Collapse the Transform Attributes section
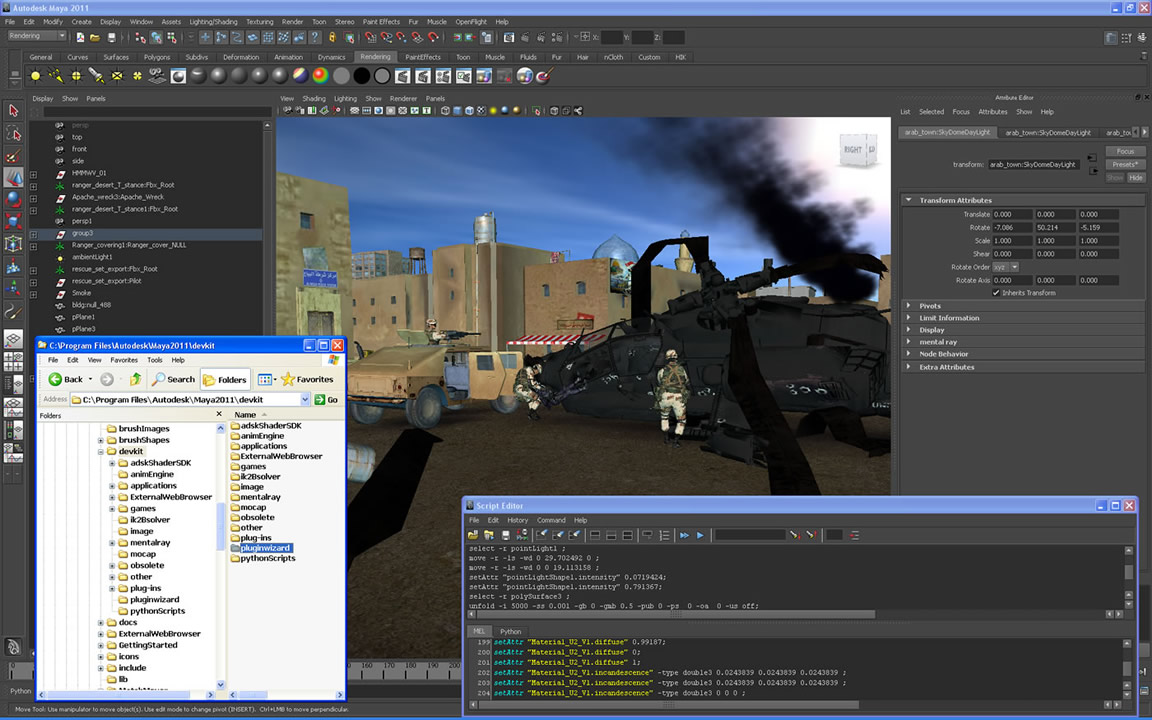The width and height of the screenshot is (1152, 720). click(908, 200)
